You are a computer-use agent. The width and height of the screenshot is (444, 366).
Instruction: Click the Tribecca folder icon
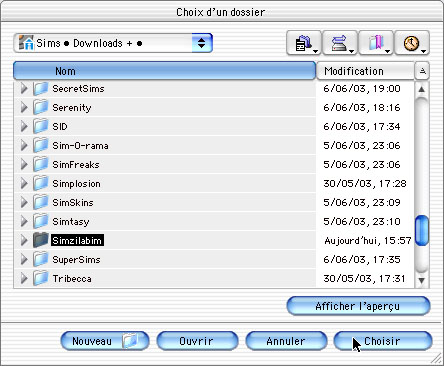tap(41, 278)
